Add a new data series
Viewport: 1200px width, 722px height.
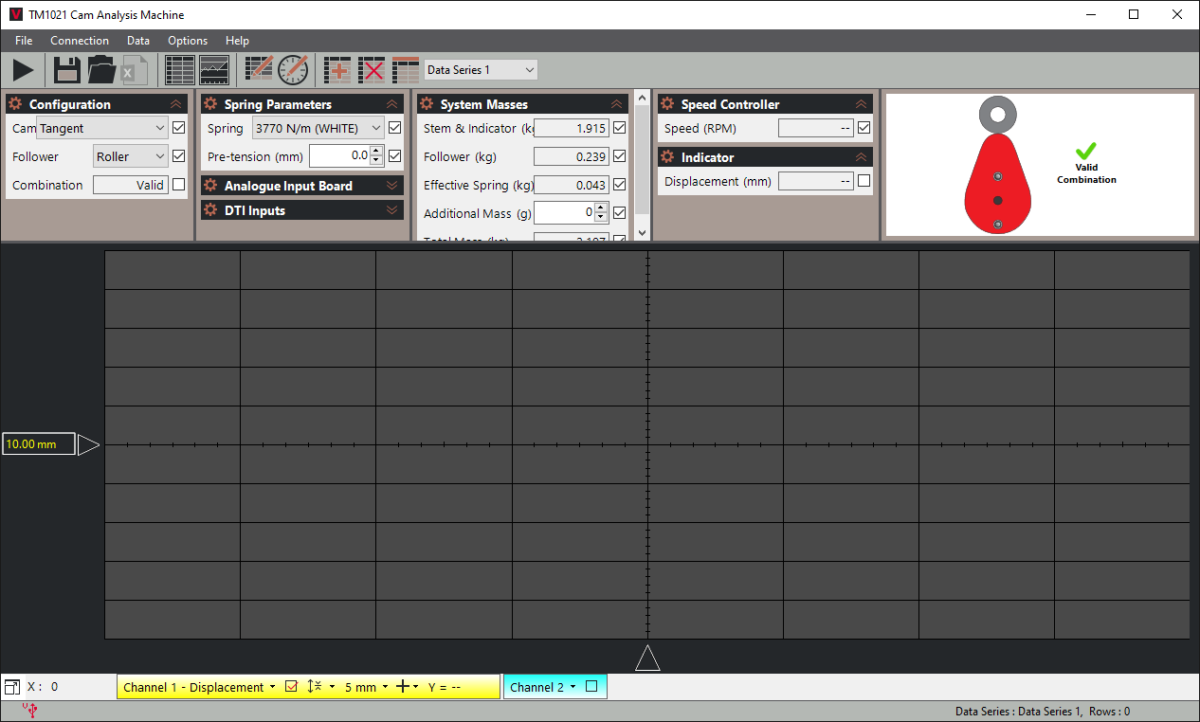[x=337, y=70]
